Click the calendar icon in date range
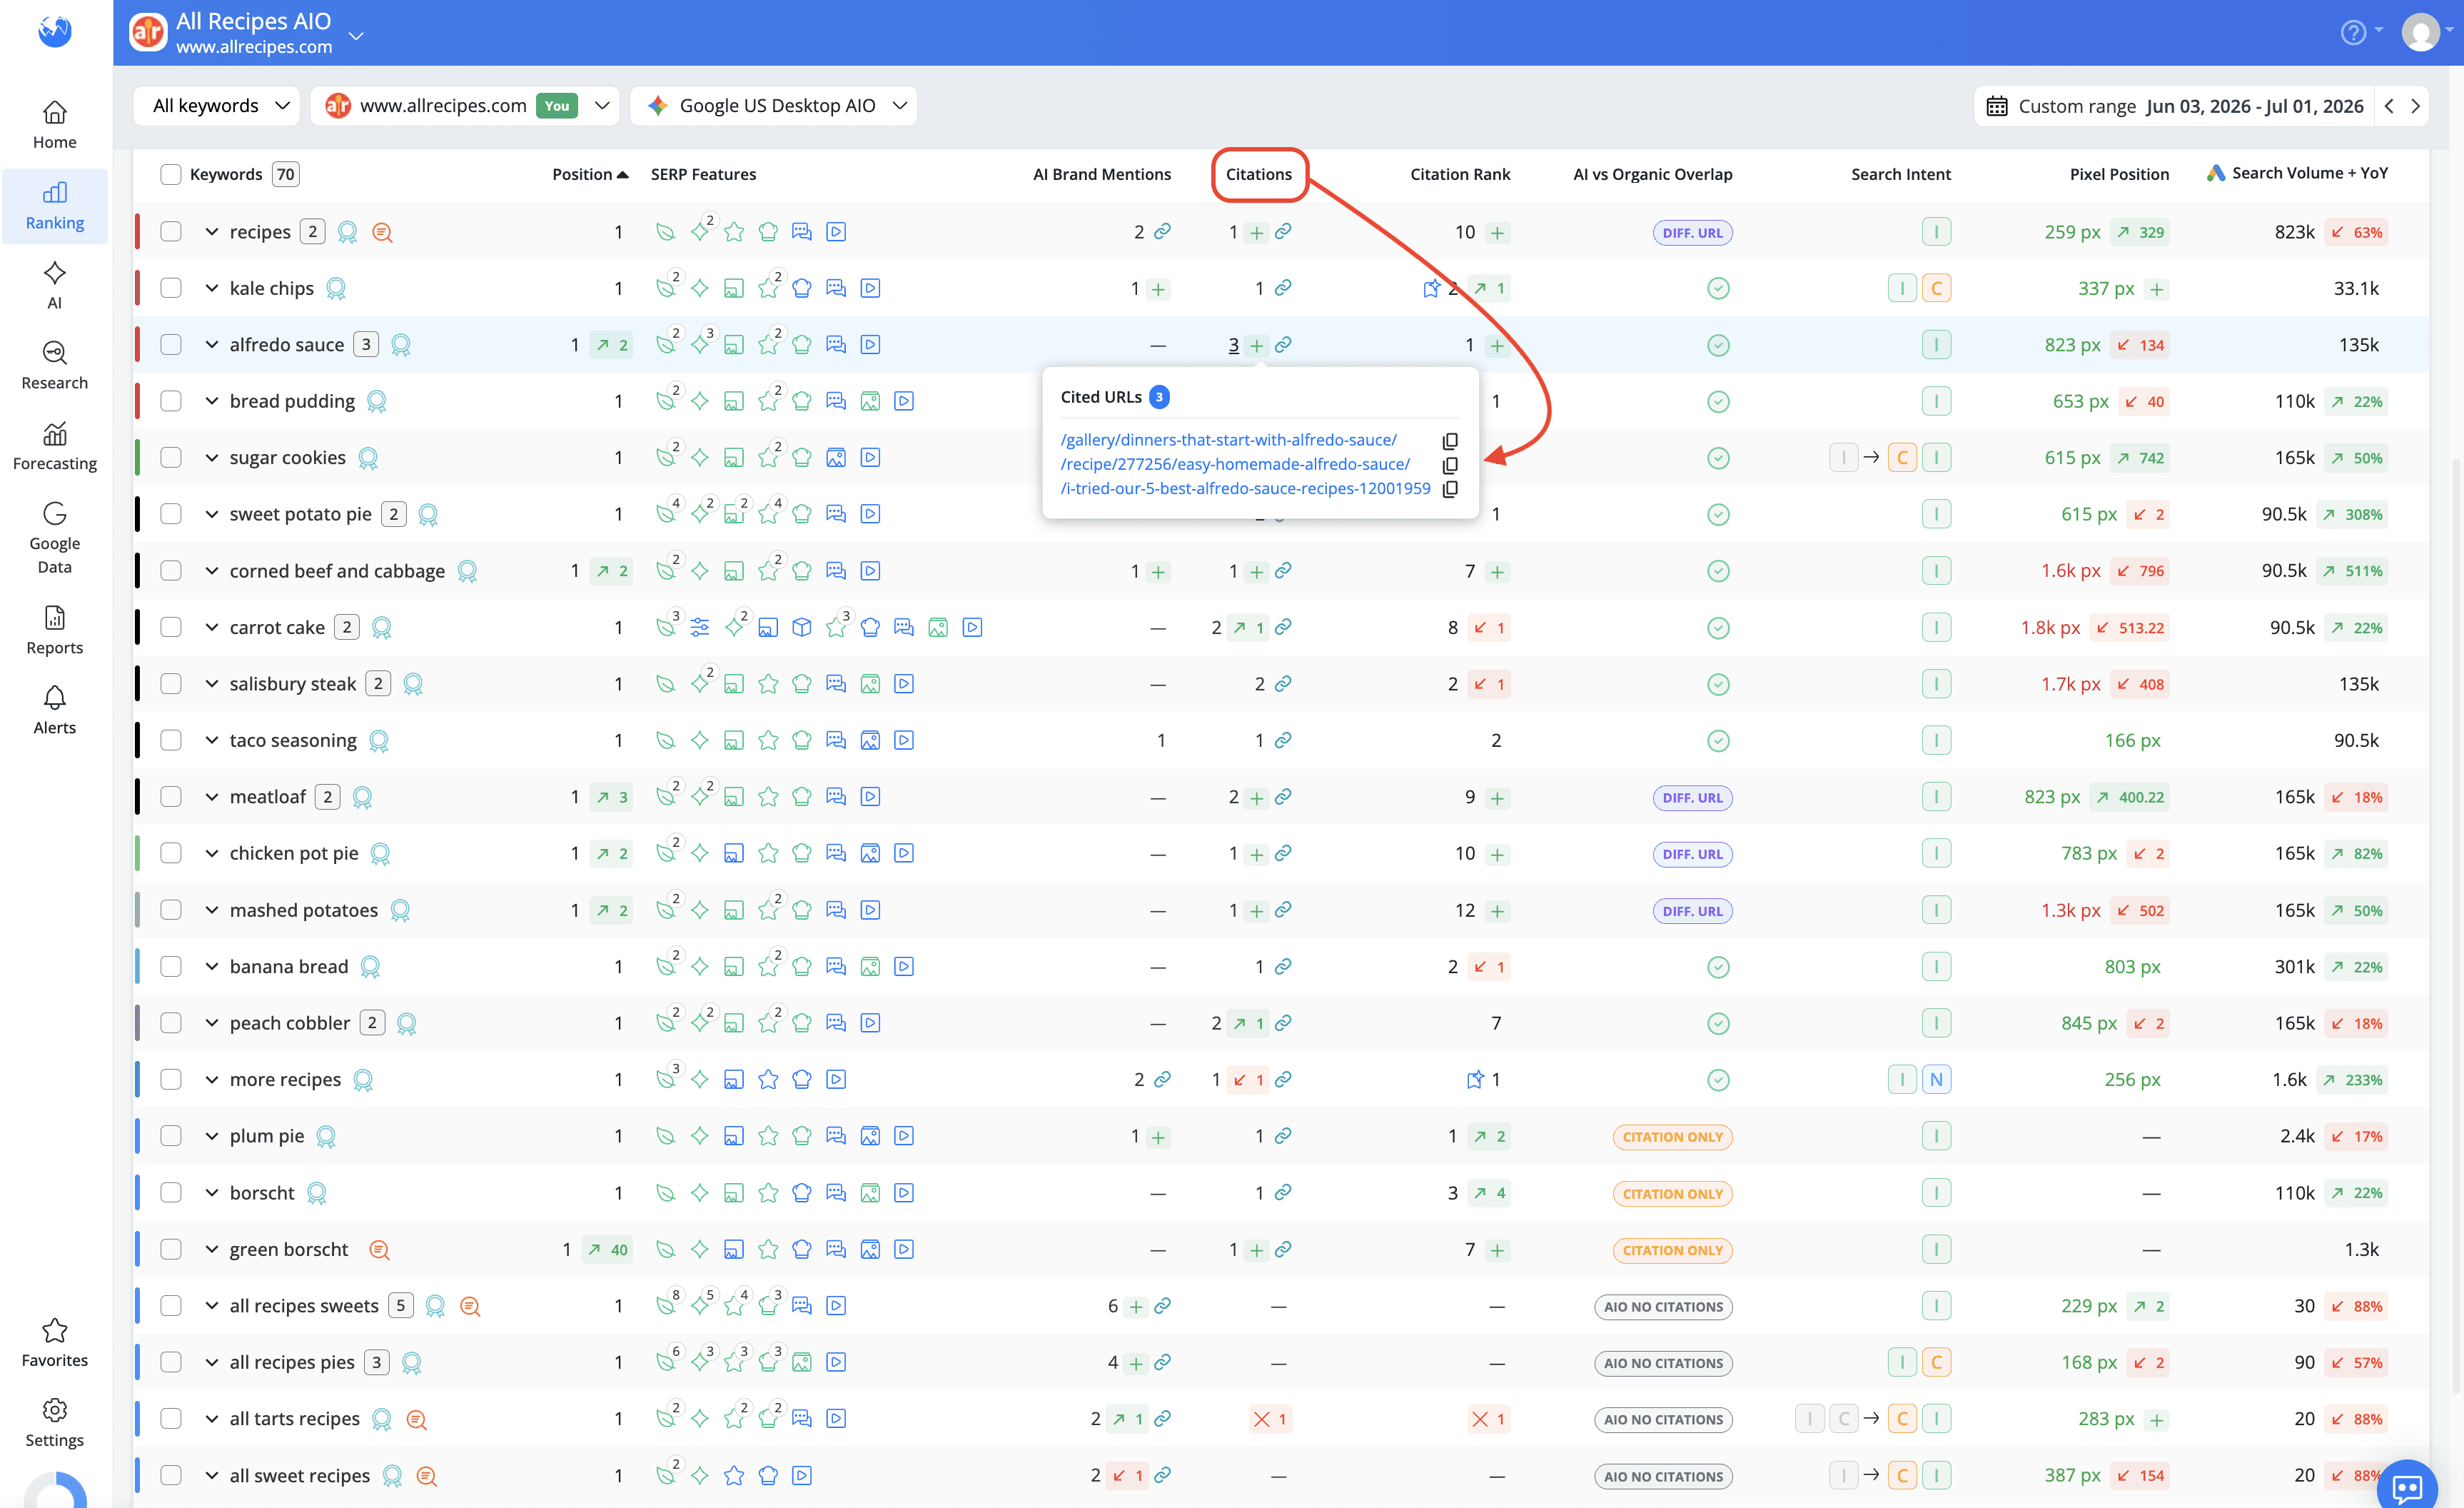 click(x=1996, y=106)
